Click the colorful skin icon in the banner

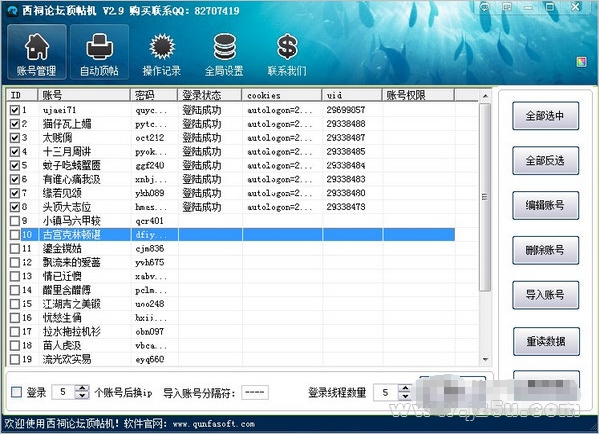click(581, 62)
